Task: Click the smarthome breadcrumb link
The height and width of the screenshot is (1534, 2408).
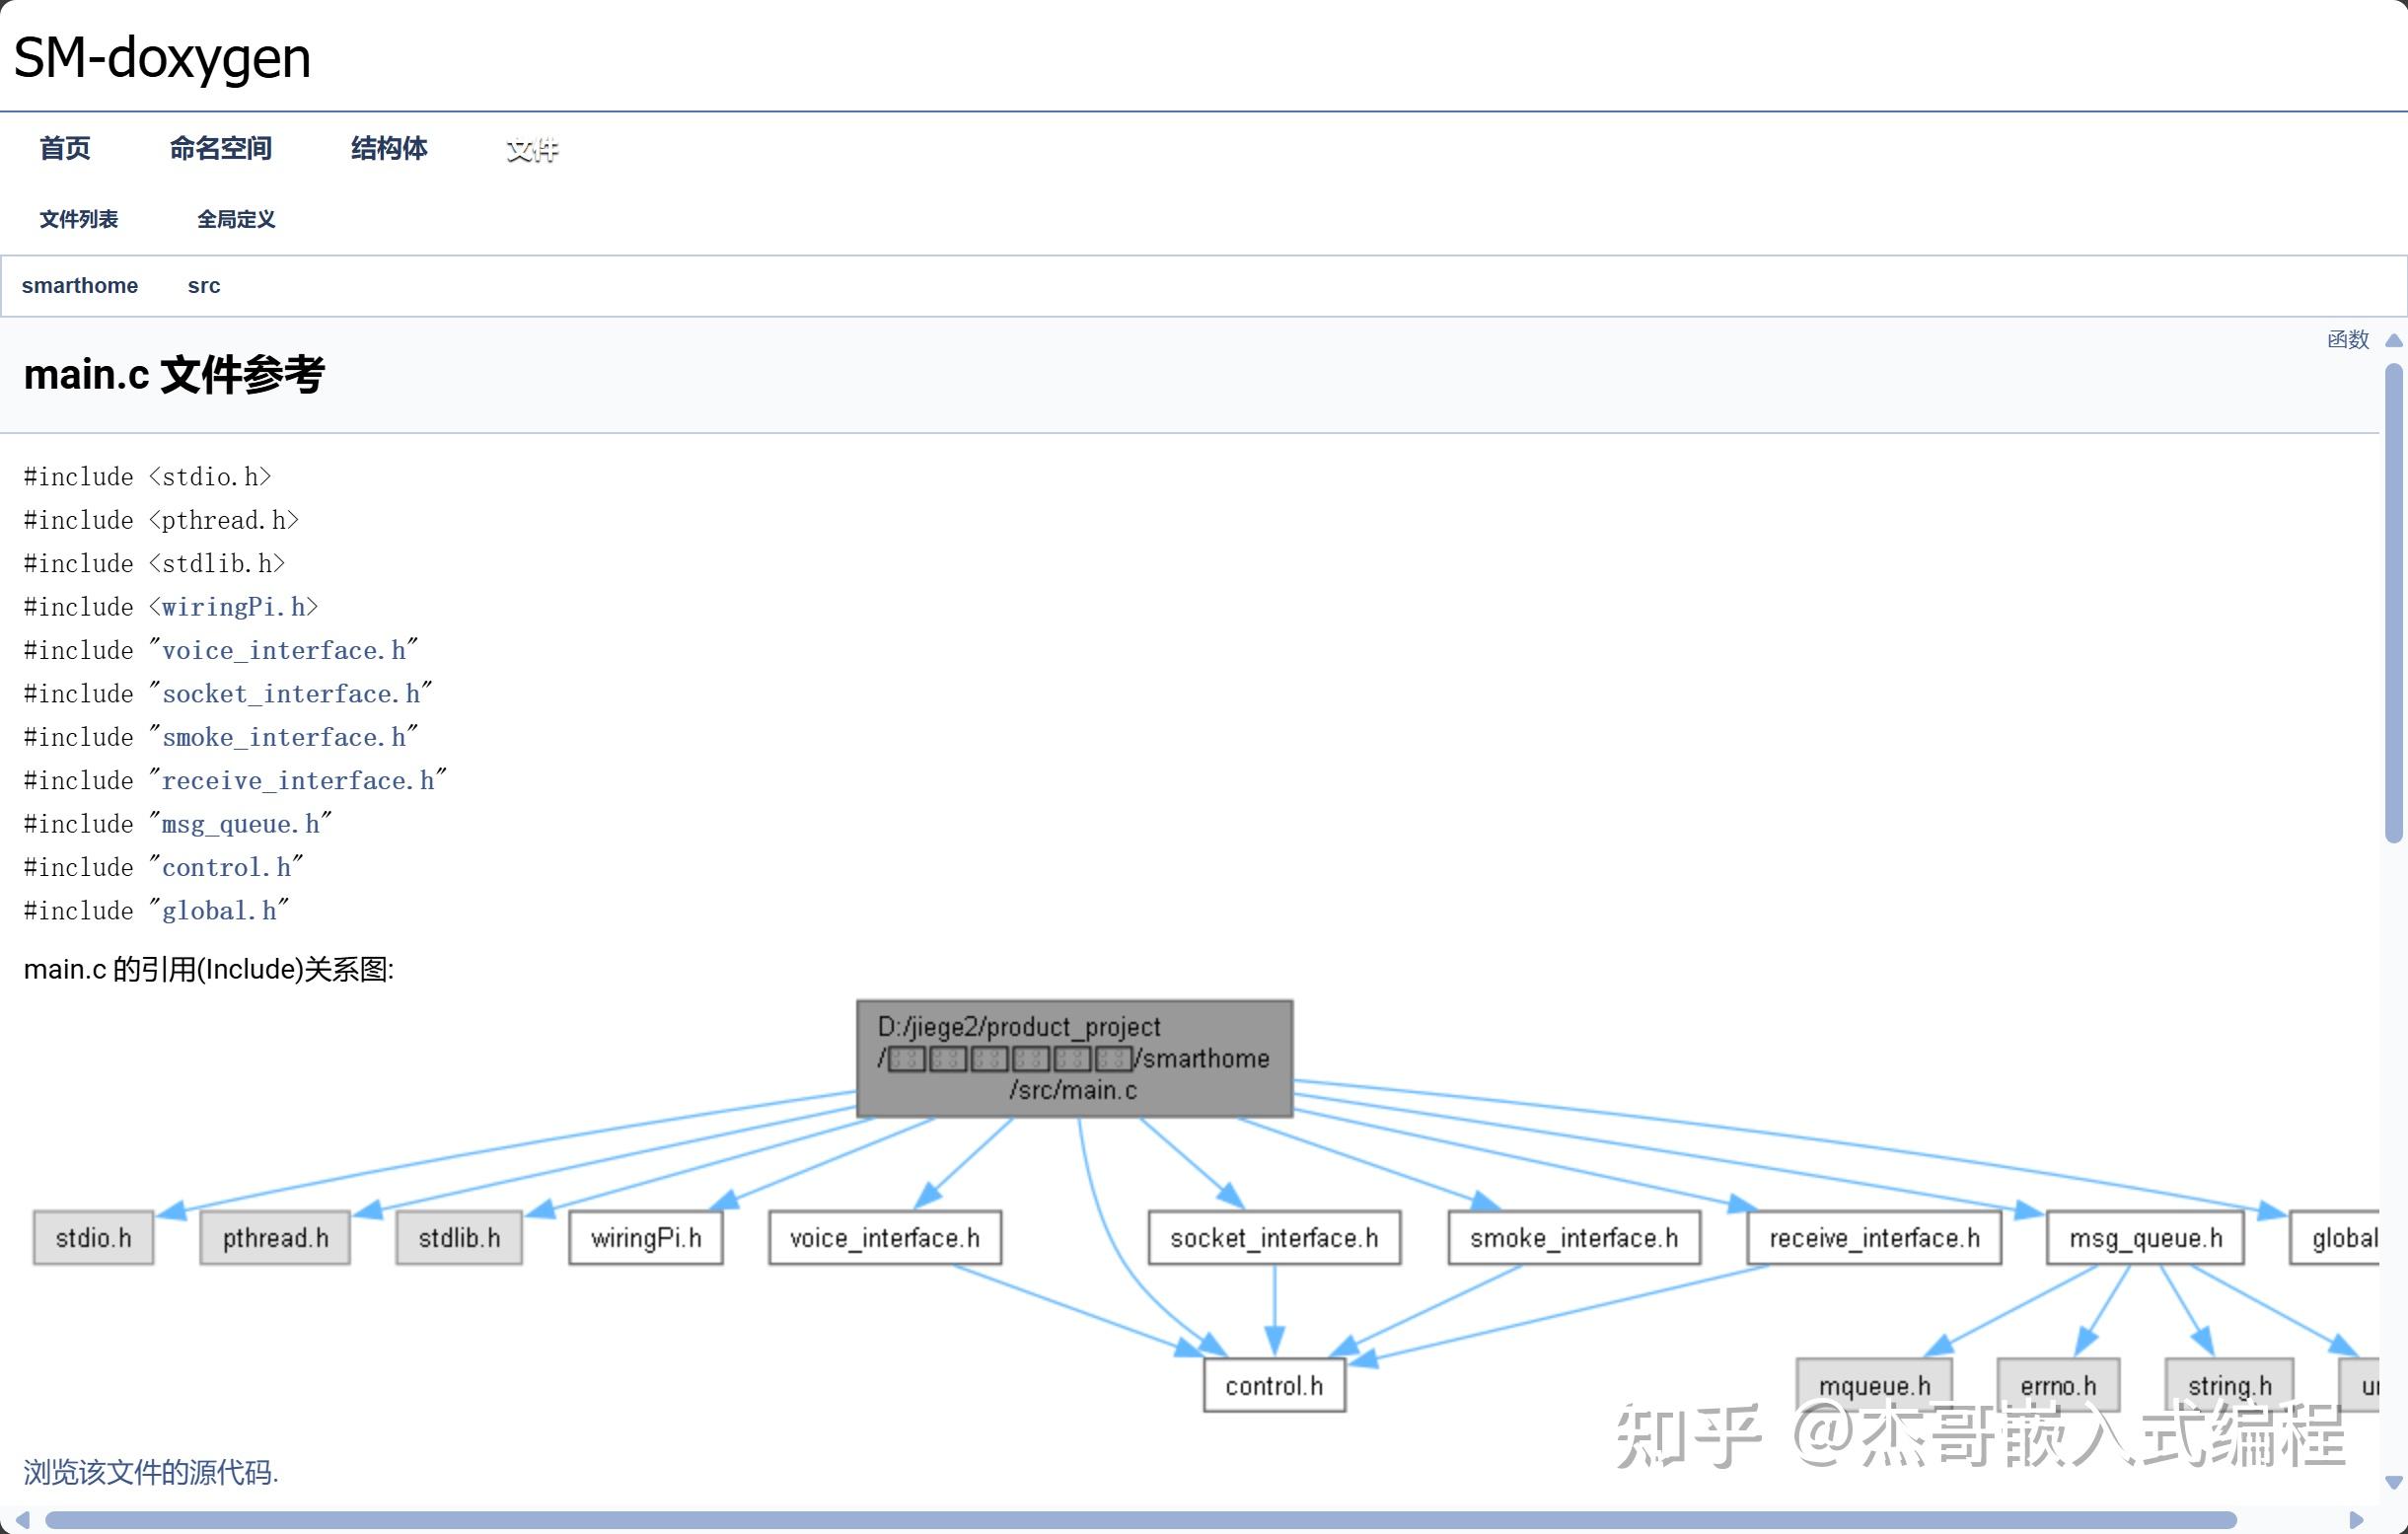Action: tap(79, 285)
